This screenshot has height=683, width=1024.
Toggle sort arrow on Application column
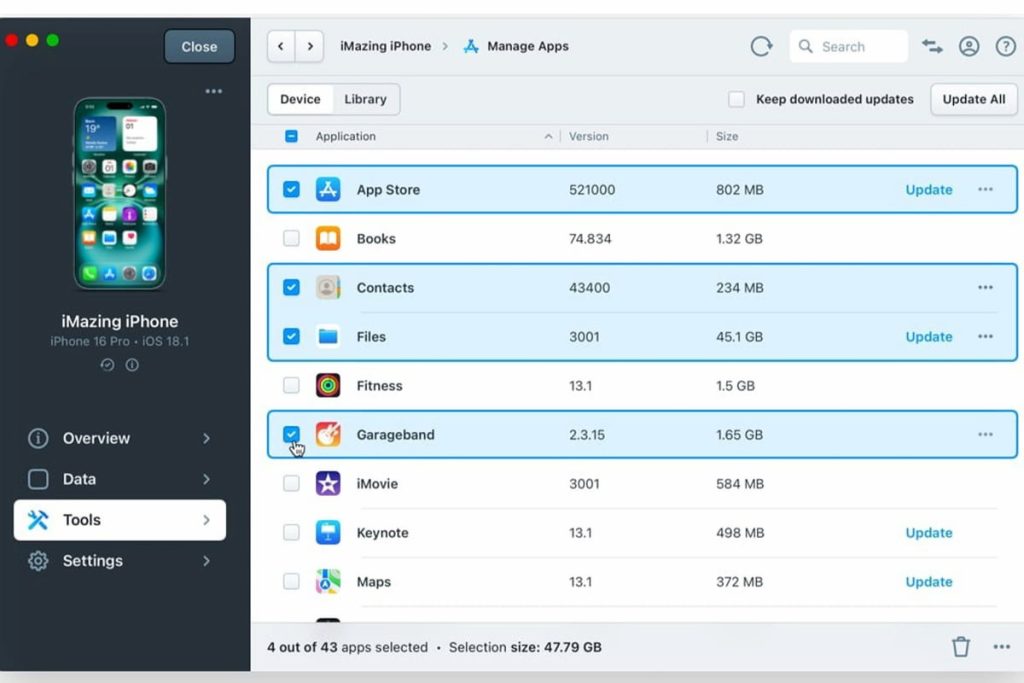548,136
